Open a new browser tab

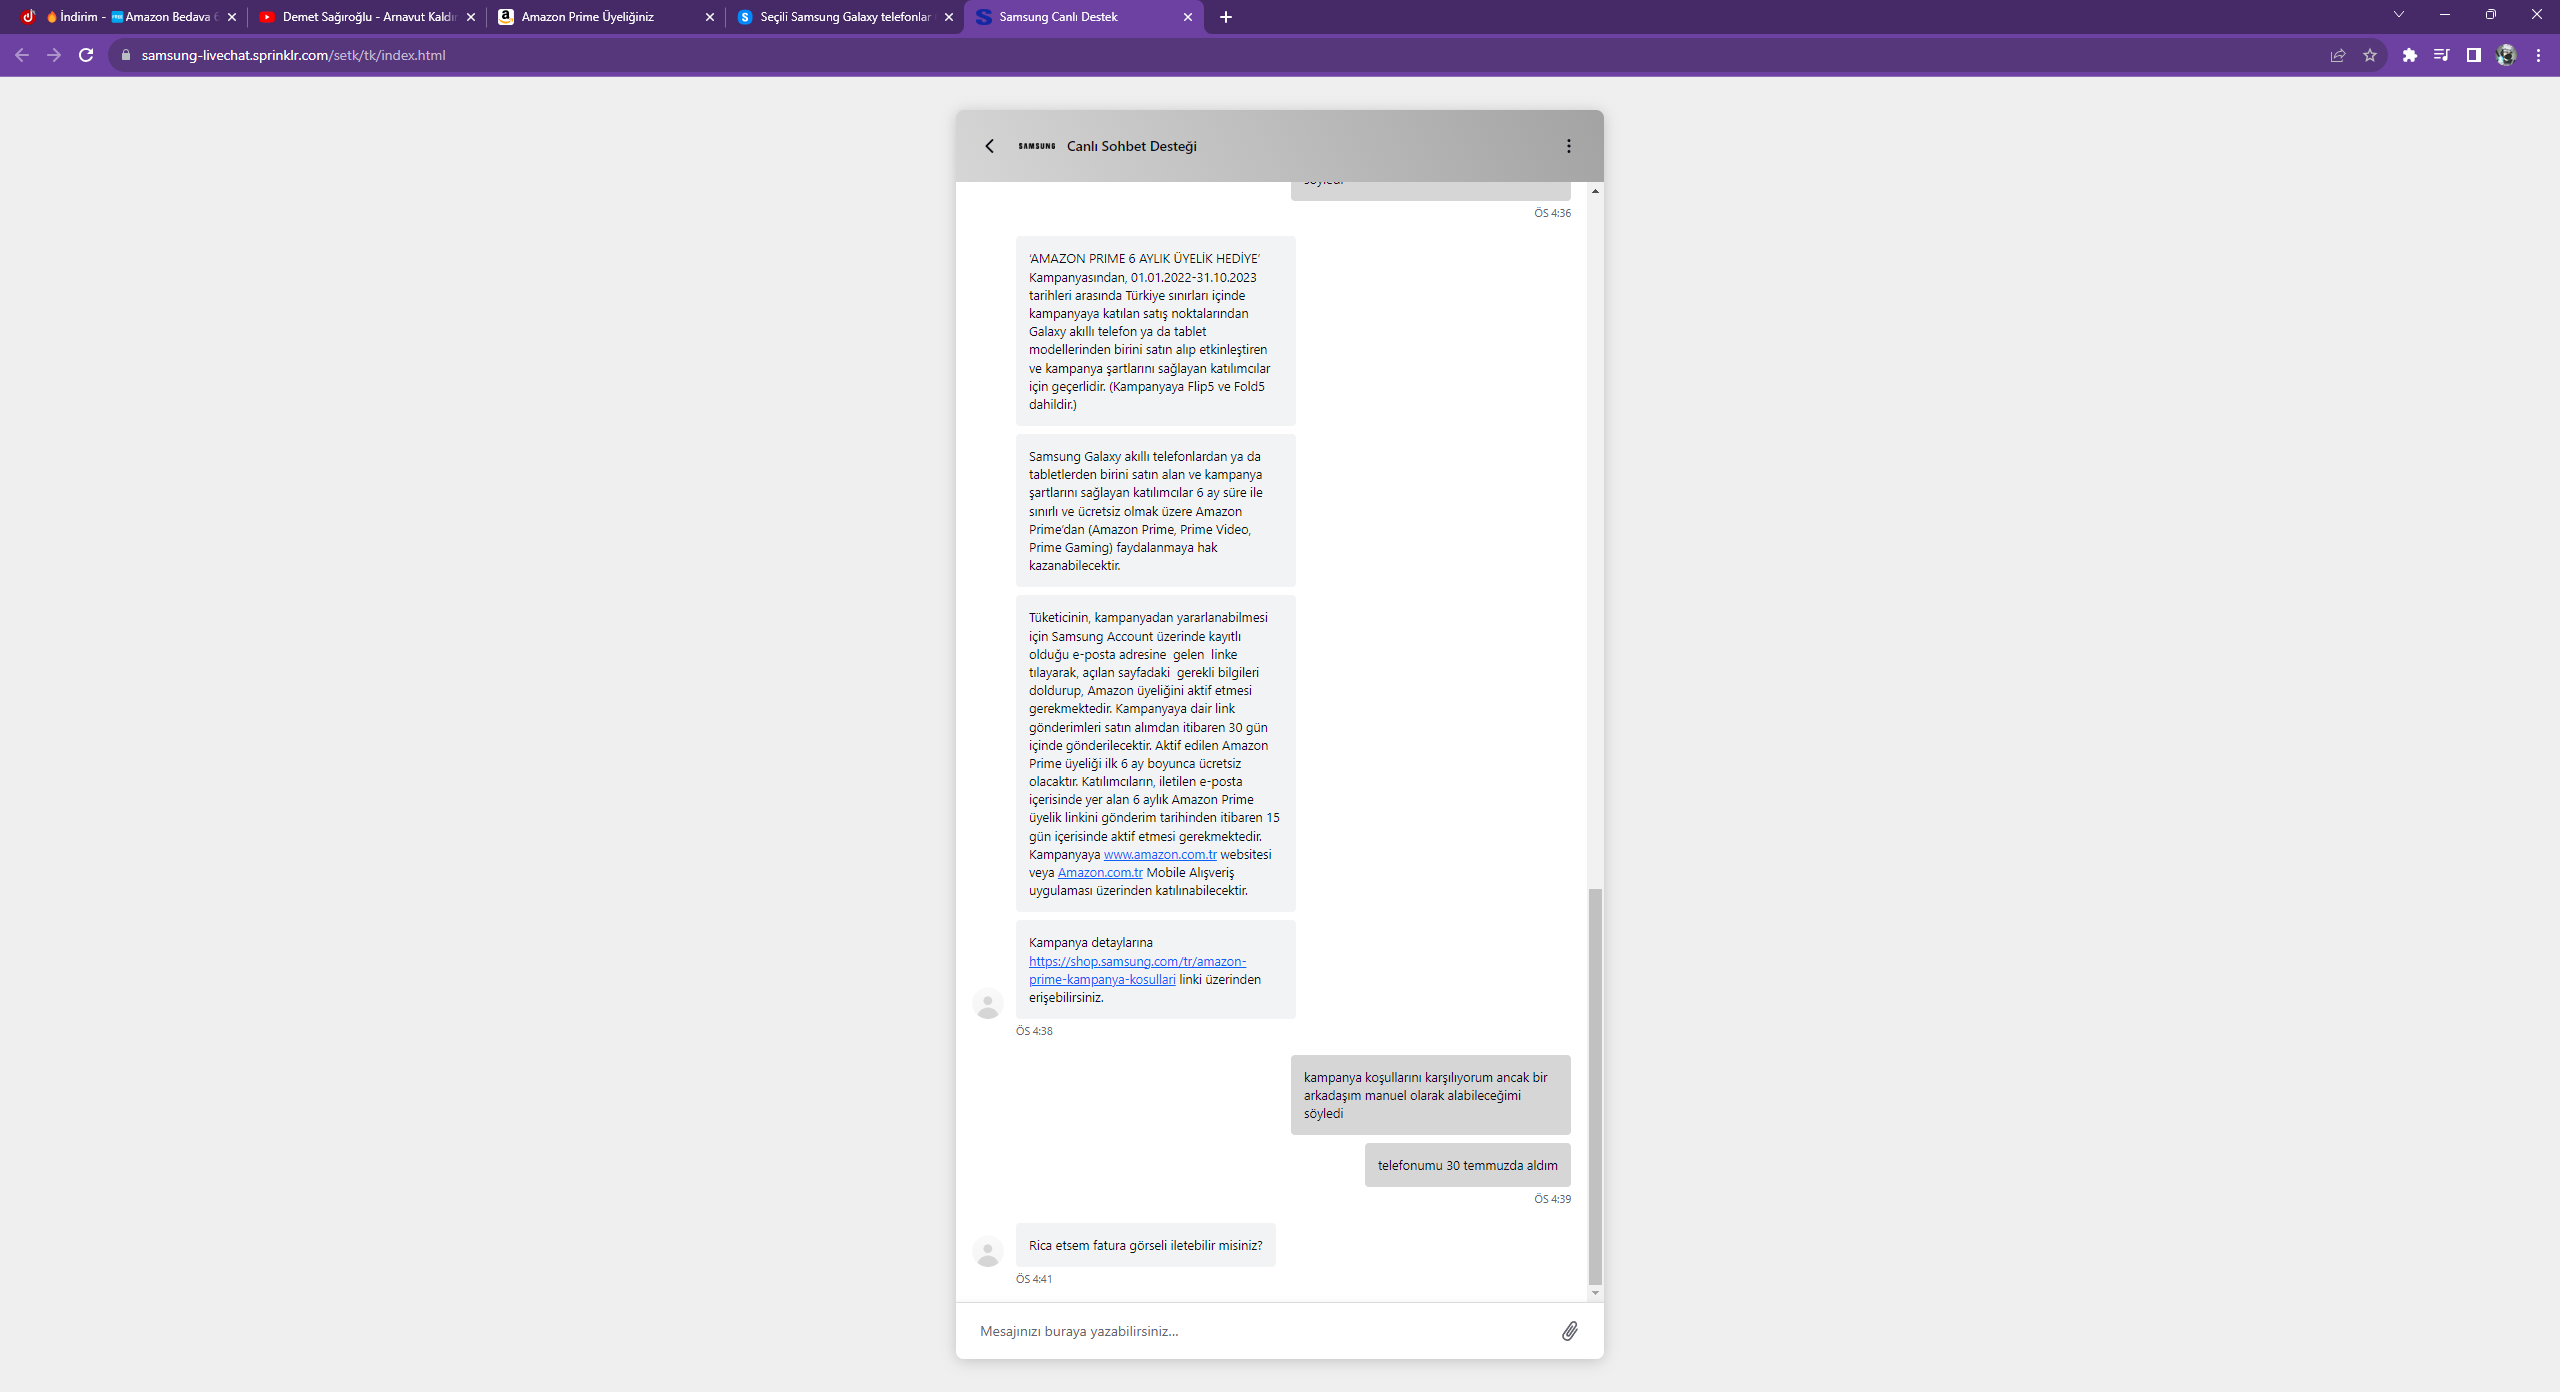[x=1226, y=17]
